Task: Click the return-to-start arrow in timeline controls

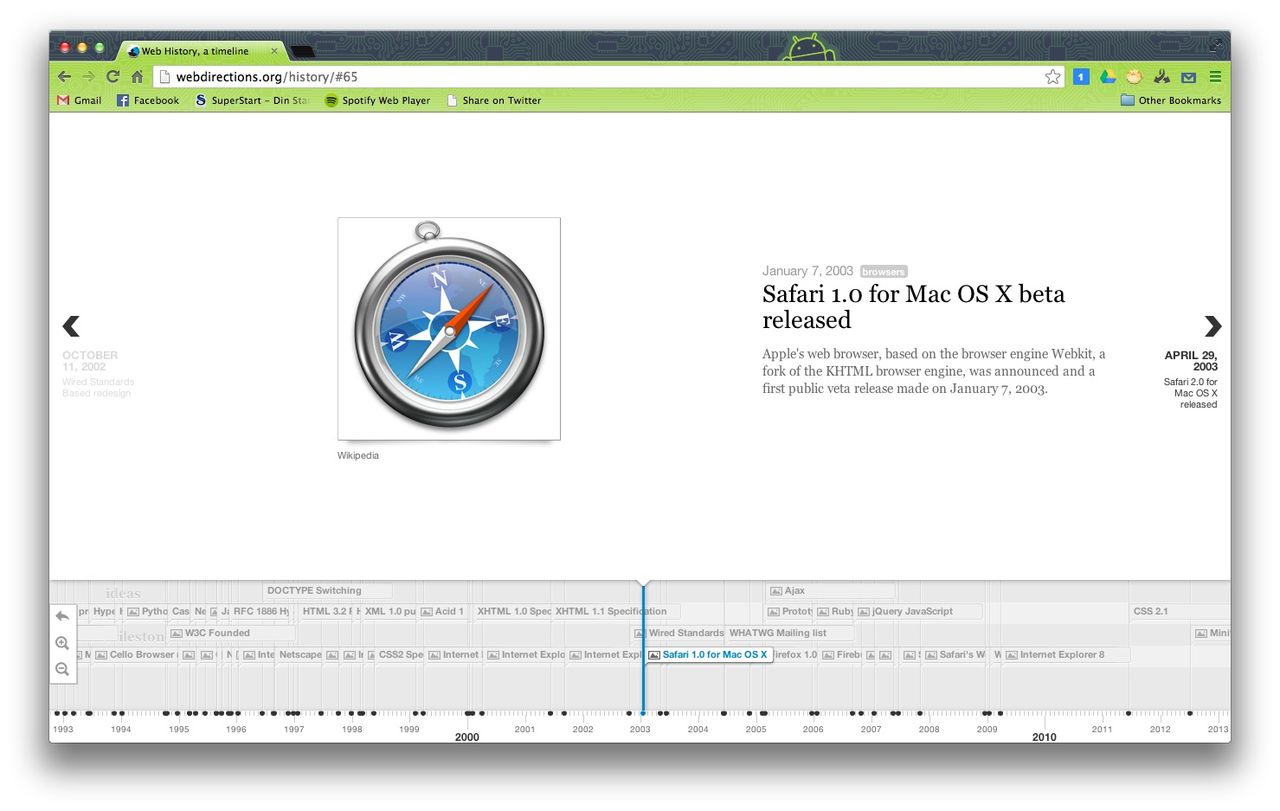Action: point(62,617)
